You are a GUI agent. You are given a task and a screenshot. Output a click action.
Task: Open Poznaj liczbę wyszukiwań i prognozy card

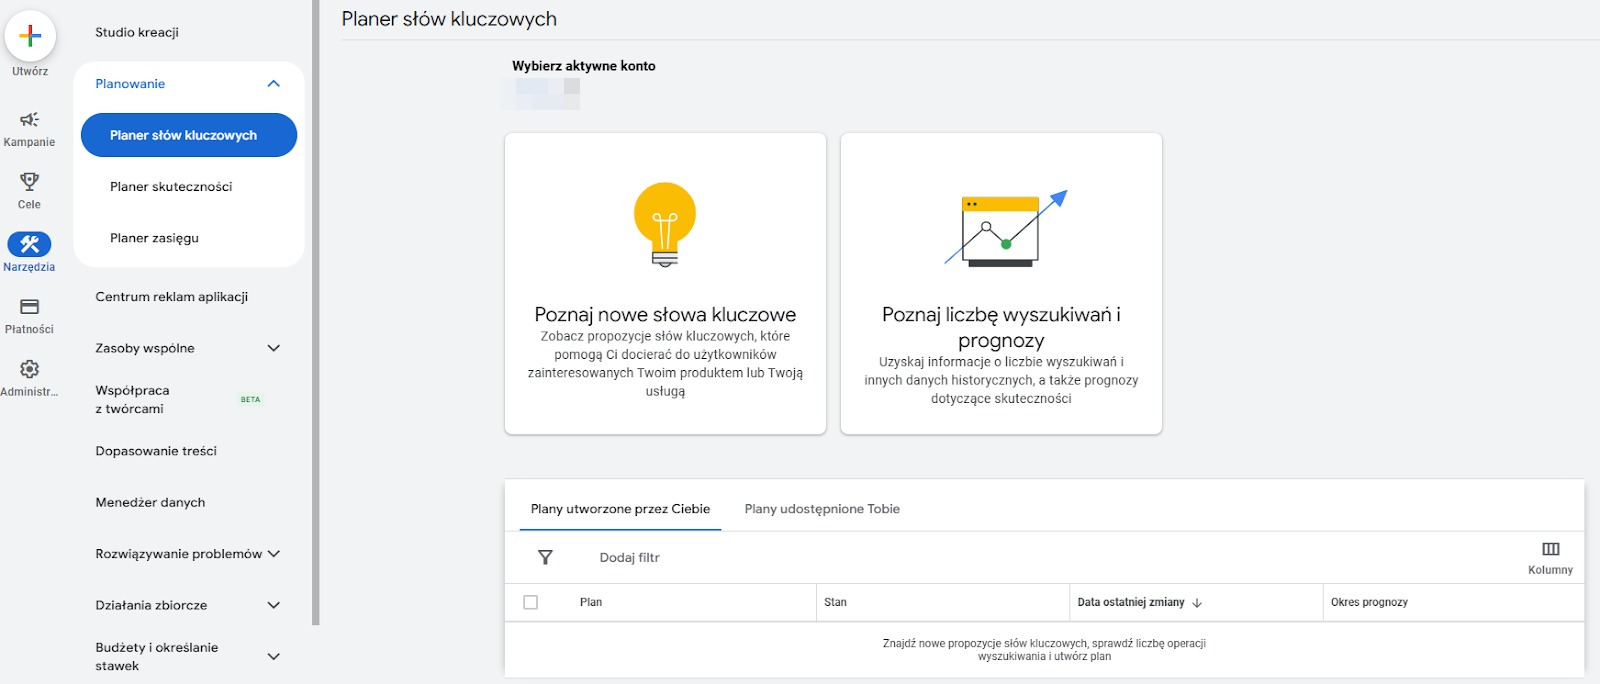(x=1001, y=284)
